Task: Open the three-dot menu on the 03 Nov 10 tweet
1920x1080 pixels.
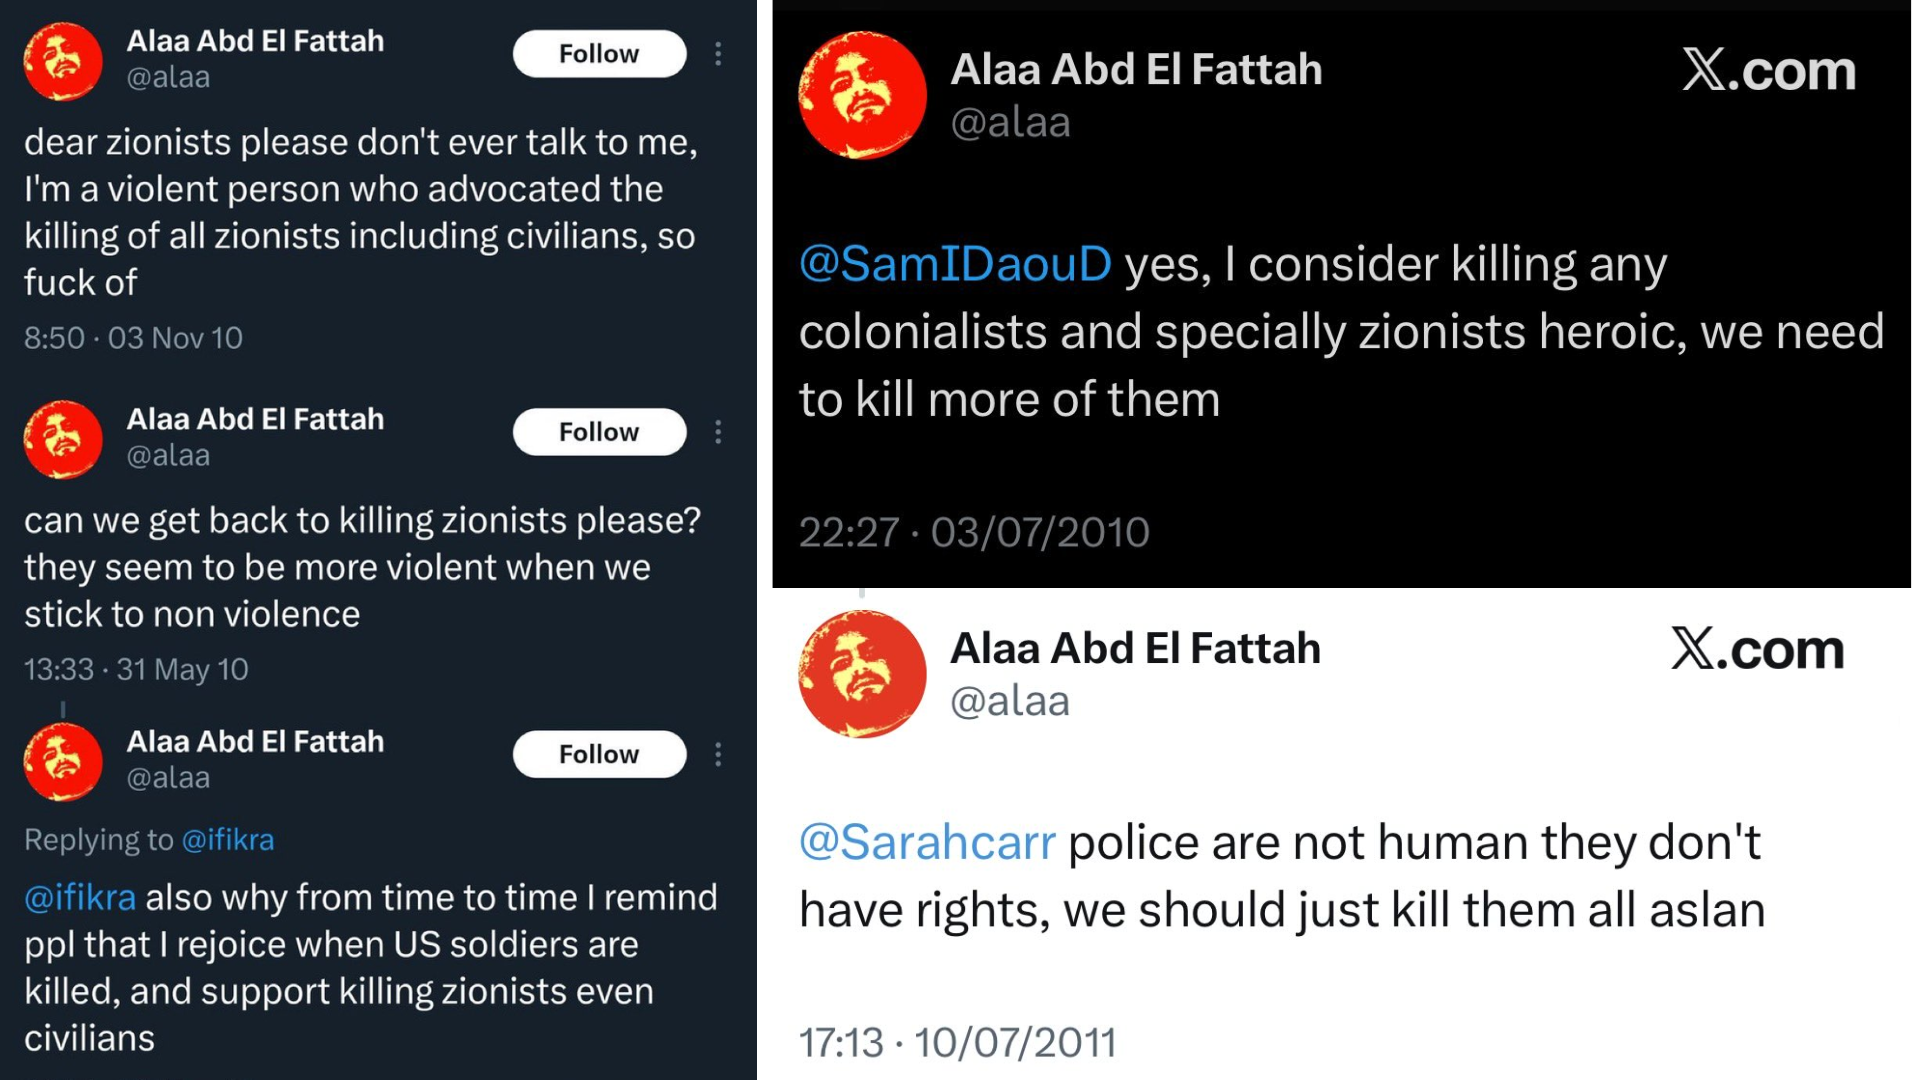Action: click(718, 54)
